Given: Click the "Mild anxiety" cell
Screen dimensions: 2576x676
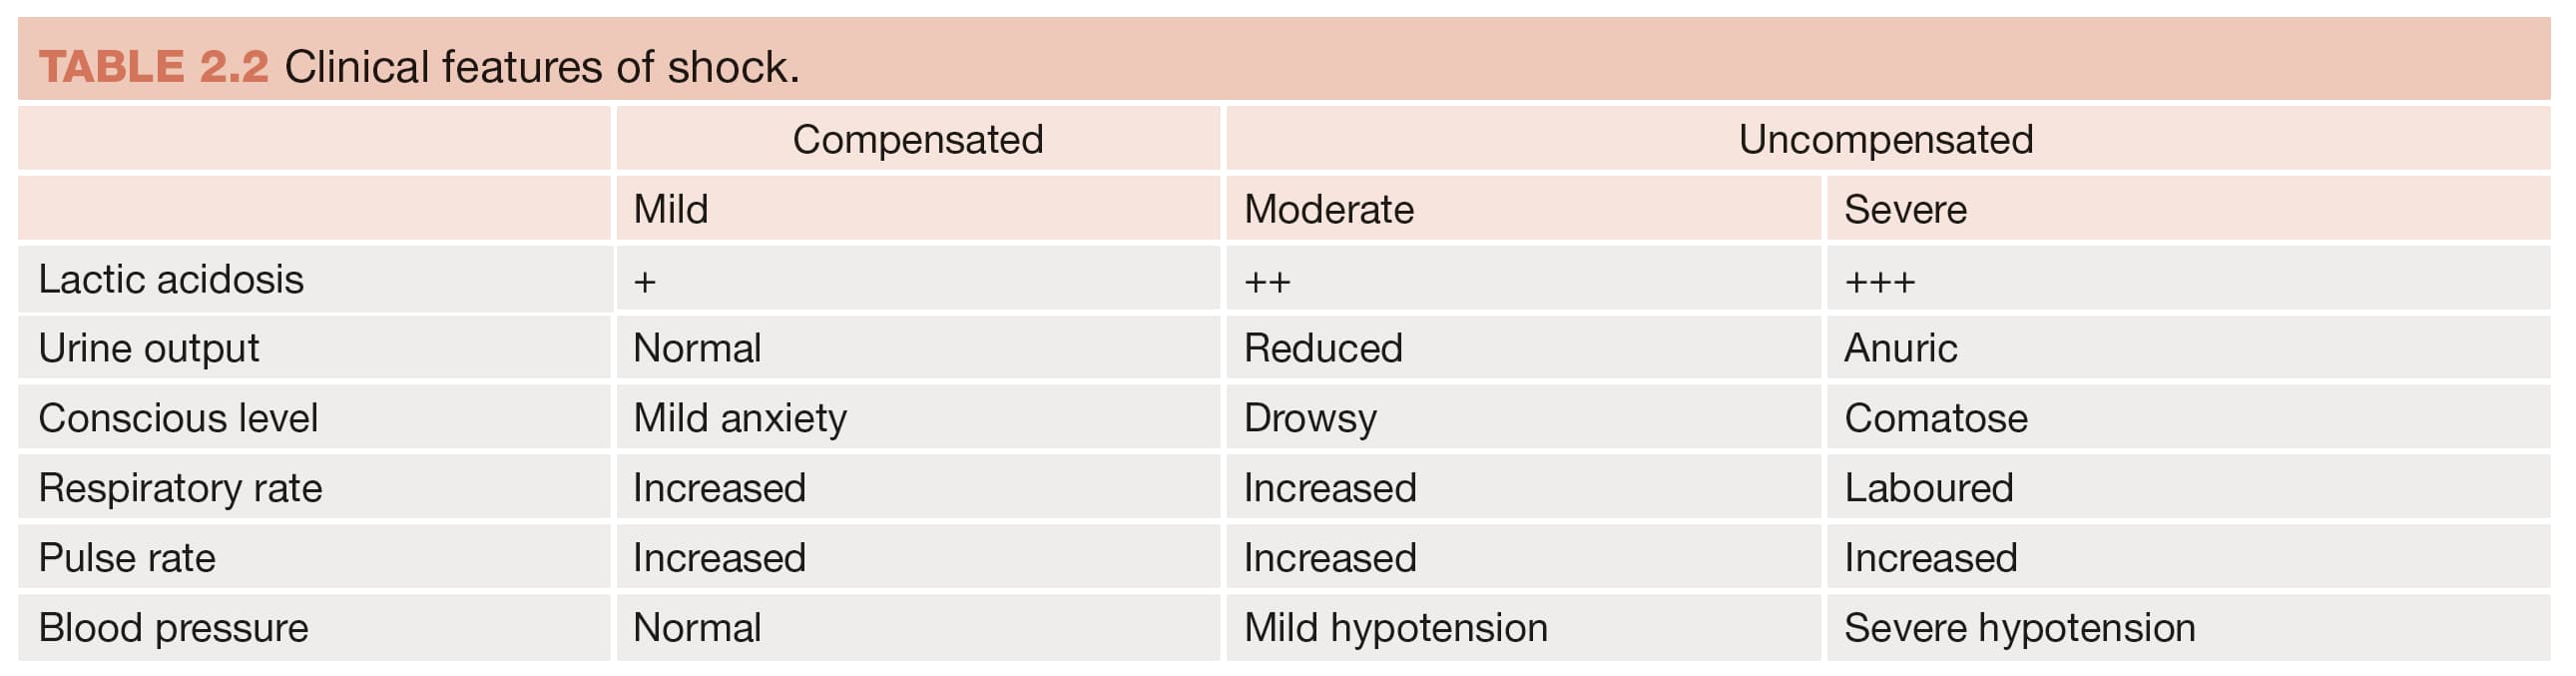Looking at the screenshot, I should [x=740, y=418].
